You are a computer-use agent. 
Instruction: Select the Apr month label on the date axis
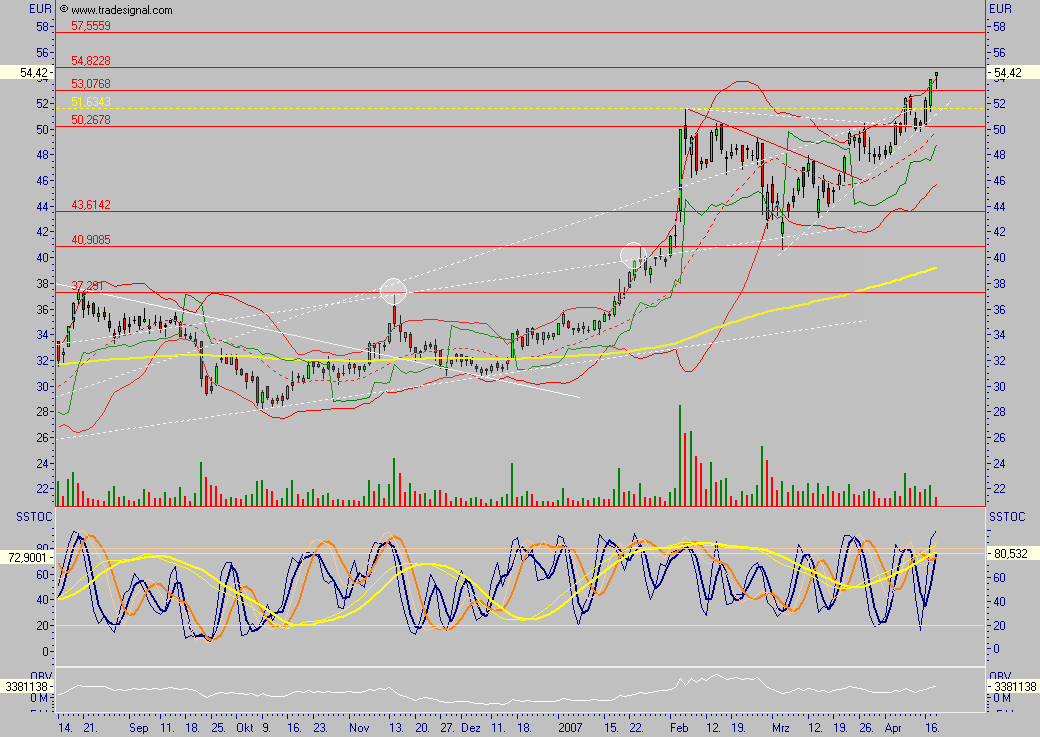coord(893,728)
